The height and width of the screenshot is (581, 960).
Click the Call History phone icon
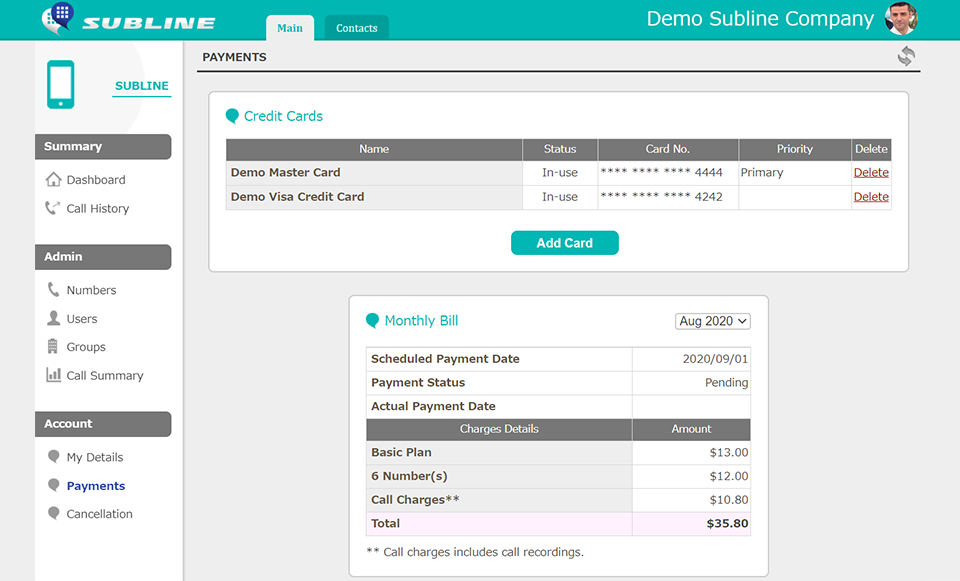point(54,208)
